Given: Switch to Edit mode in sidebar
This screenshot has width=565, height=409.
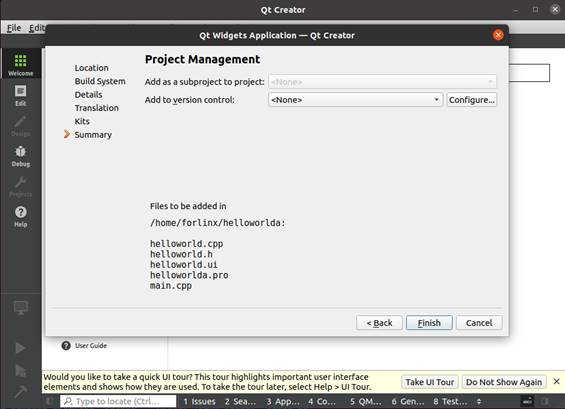Looking at the screenshot, I should click(21, 91).
